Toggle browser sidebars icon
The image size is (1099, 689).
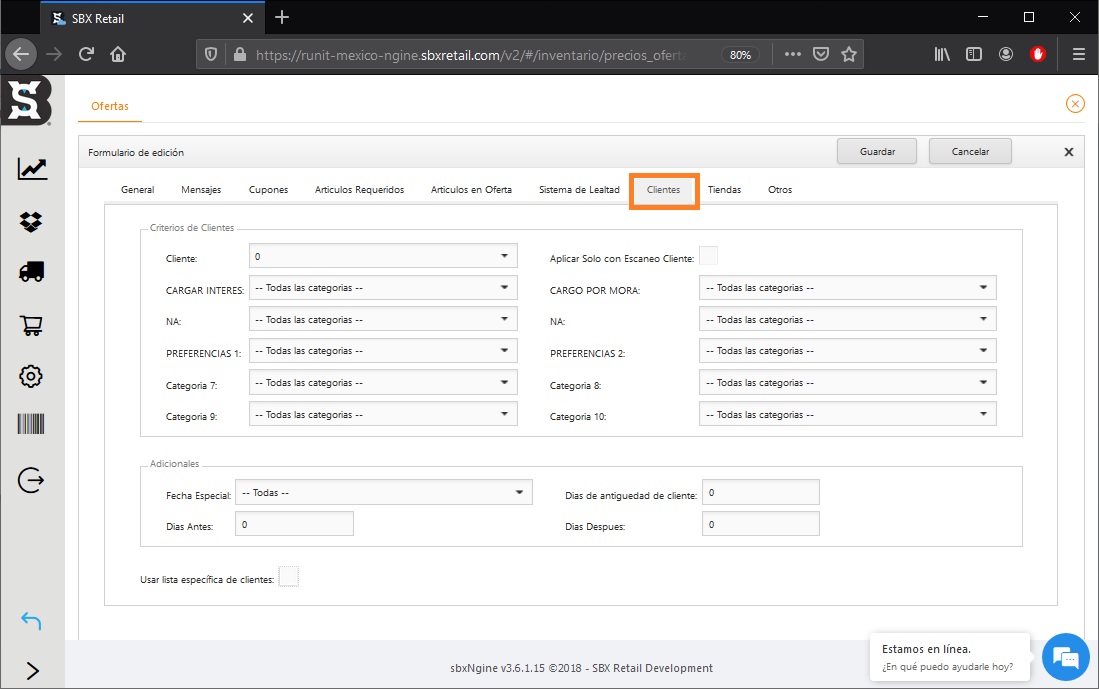coord(974,54)
